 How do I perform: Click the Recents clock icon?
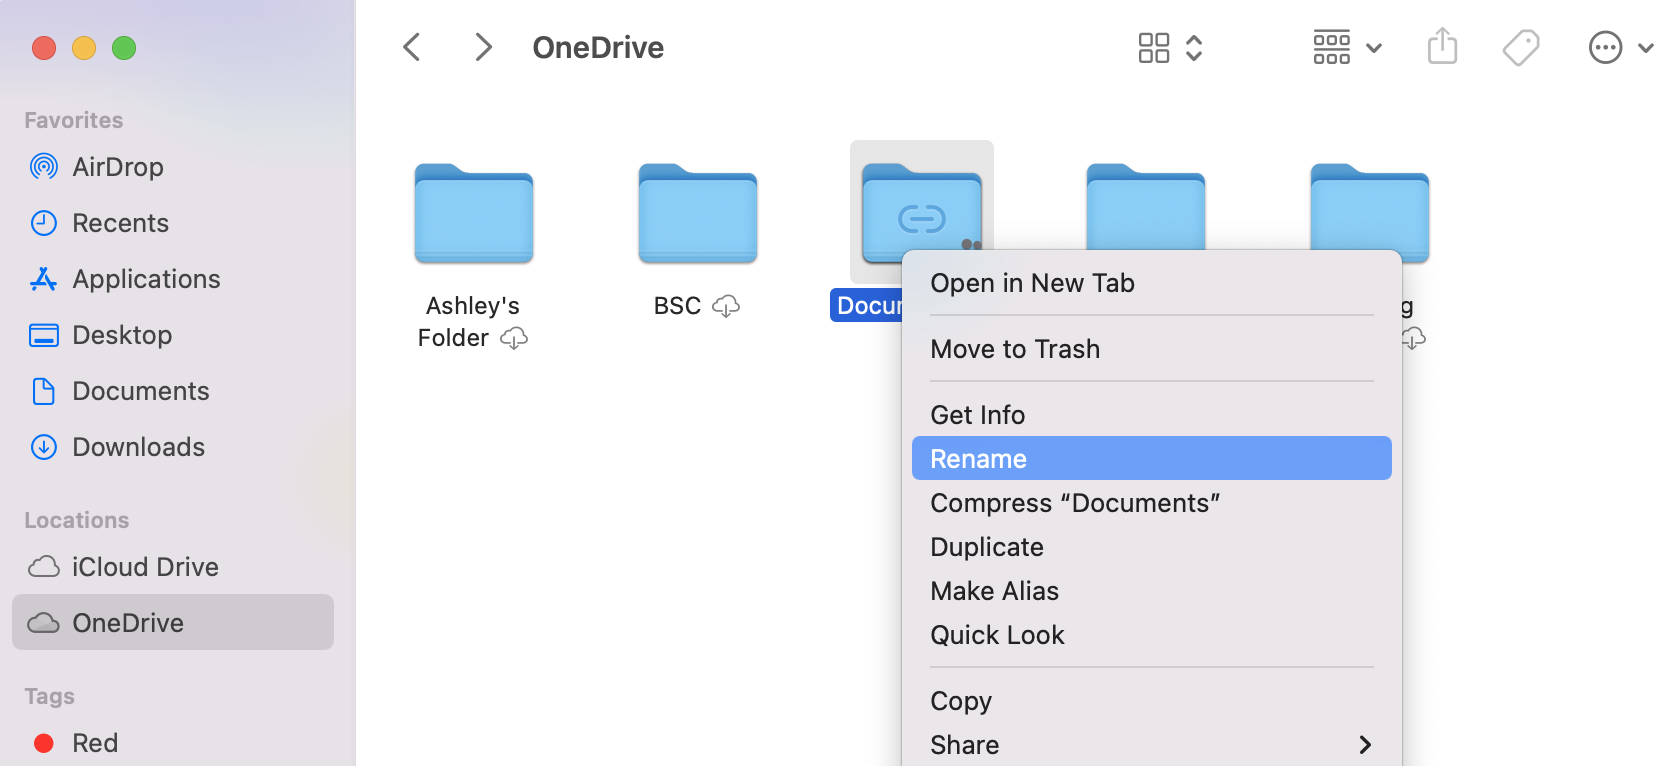tap(44, 223)
